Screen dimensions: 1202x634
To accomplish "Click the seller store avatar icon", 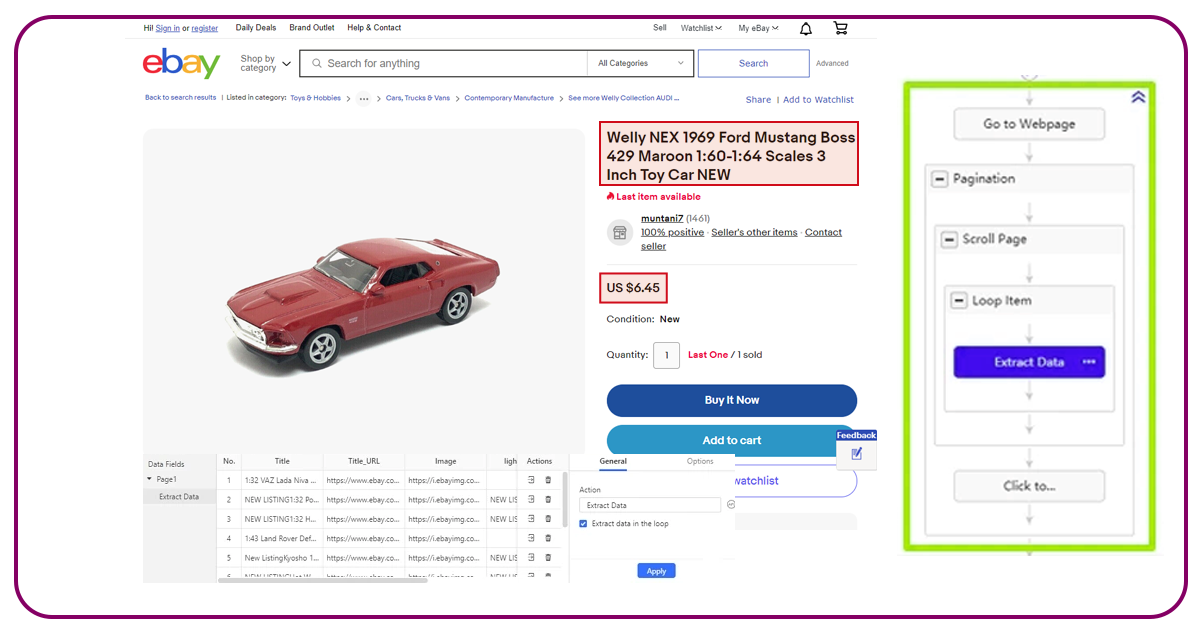I will pyautogui.click(x=620, y=232).
